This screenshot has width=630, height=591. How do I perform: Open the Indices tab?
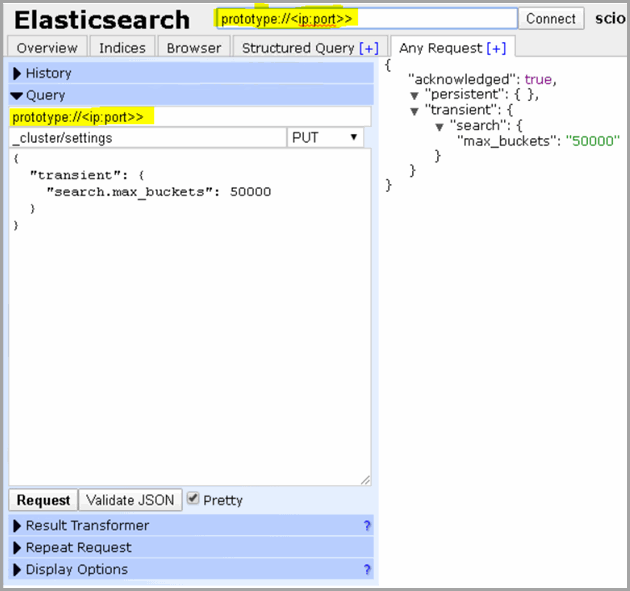[x=122, y=48]
